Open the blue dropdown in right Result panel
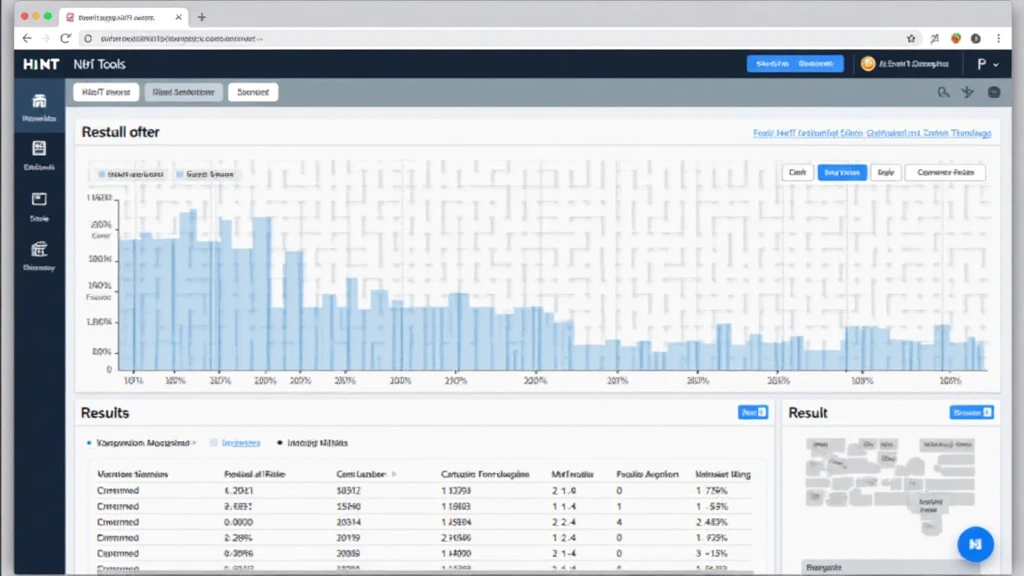Viewport: 1024px width, 576px height. click(x=970, y=412)
